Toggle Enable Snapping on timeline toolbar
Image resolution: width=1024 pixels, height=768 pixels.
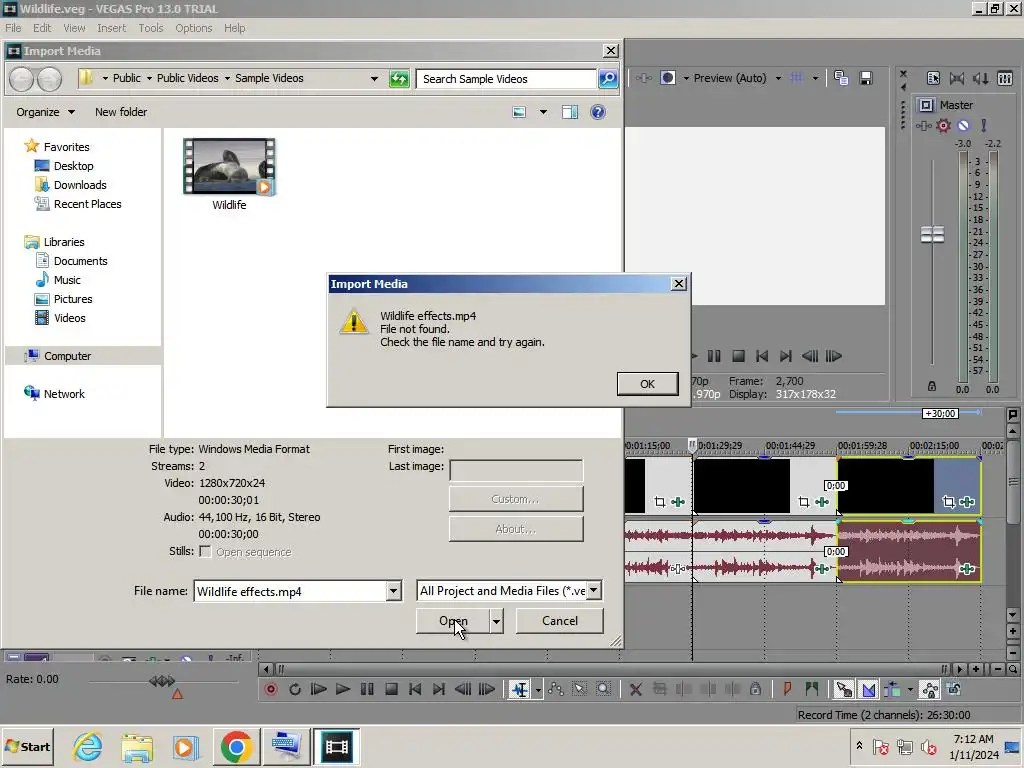click(844, 689)
